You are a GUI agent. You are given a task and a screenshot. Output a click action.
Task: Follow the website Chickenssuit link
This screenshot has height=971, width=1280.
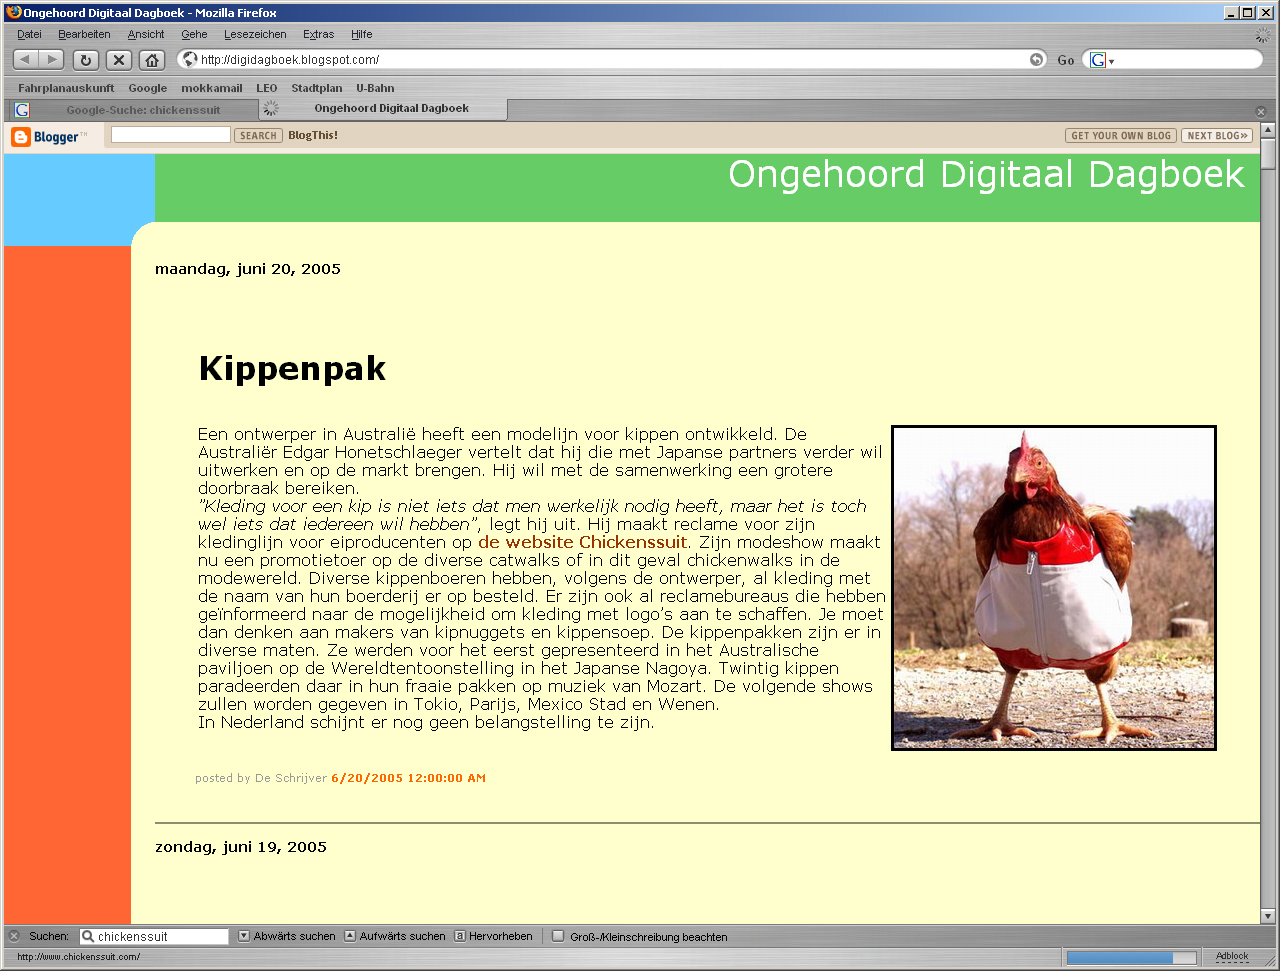583,542
